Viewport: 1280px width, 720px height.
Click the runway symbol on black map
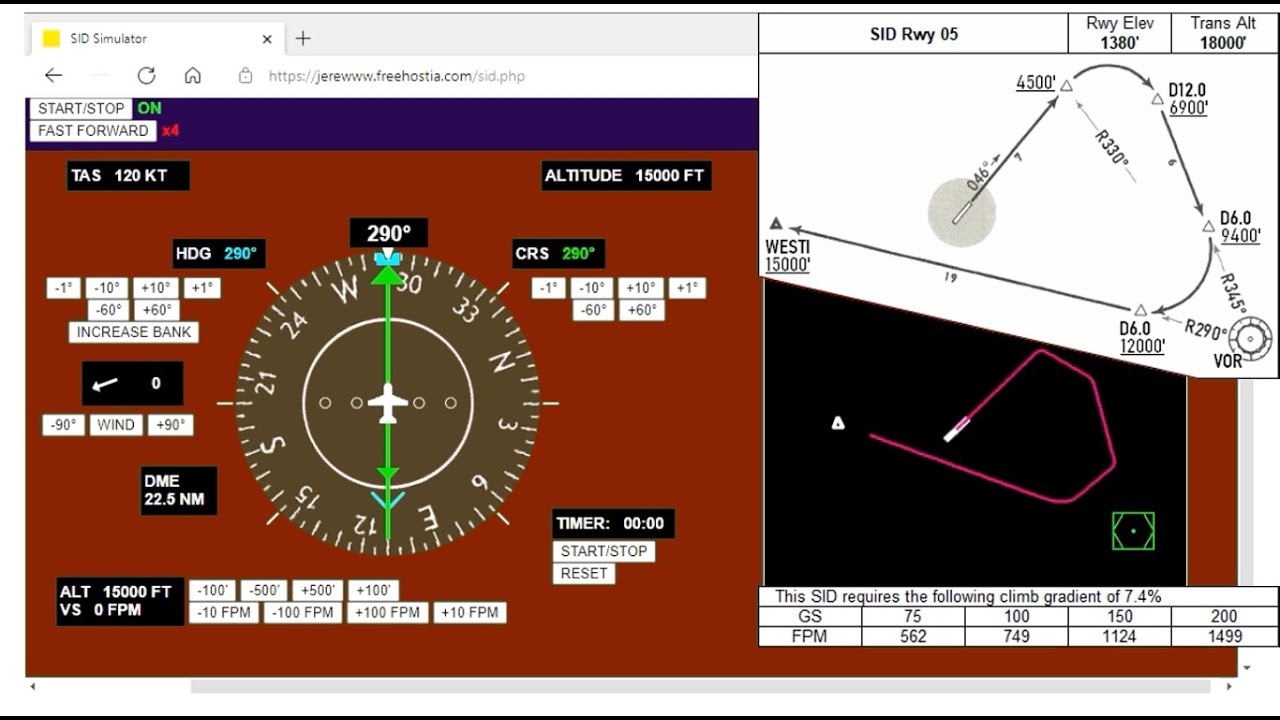tap(957, 429)
